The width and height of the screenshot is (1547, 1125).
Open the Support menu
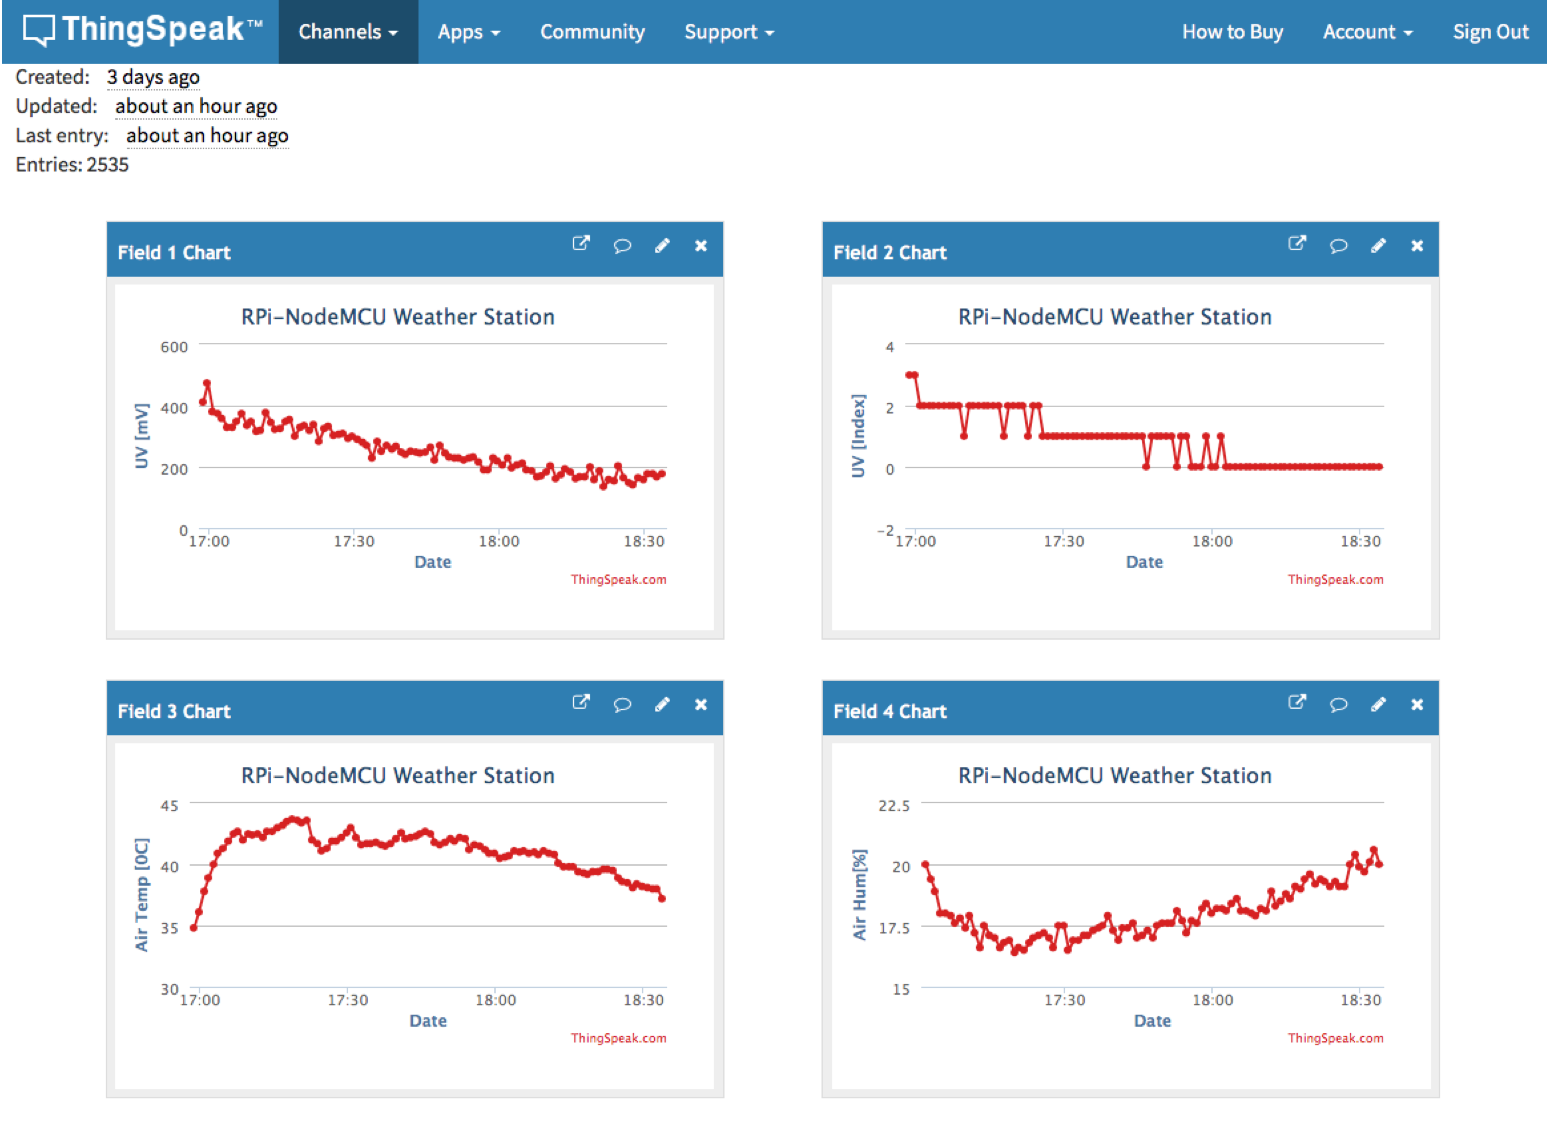729,32
